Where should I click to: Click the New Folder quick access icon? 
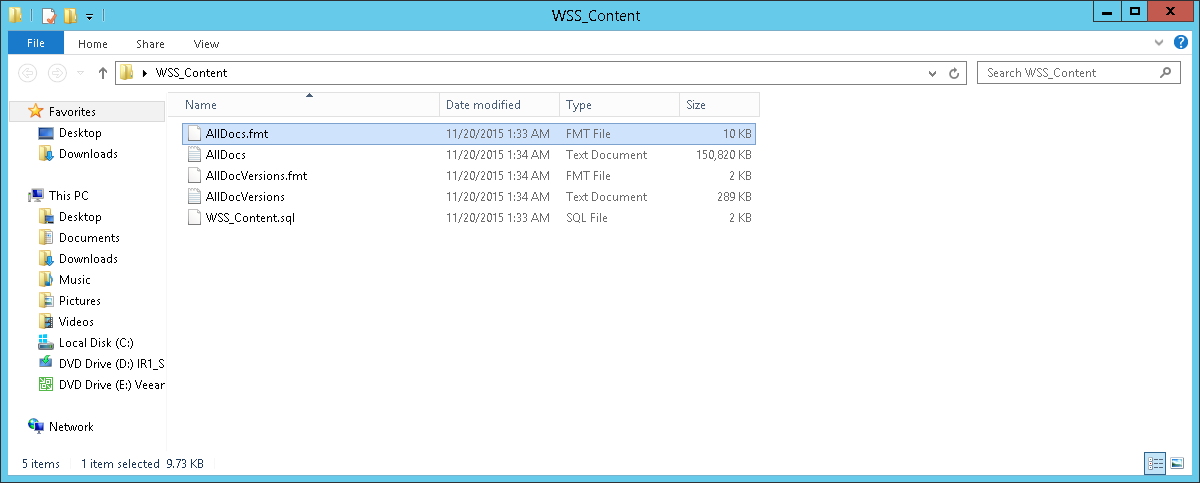[x=69, y=15]
